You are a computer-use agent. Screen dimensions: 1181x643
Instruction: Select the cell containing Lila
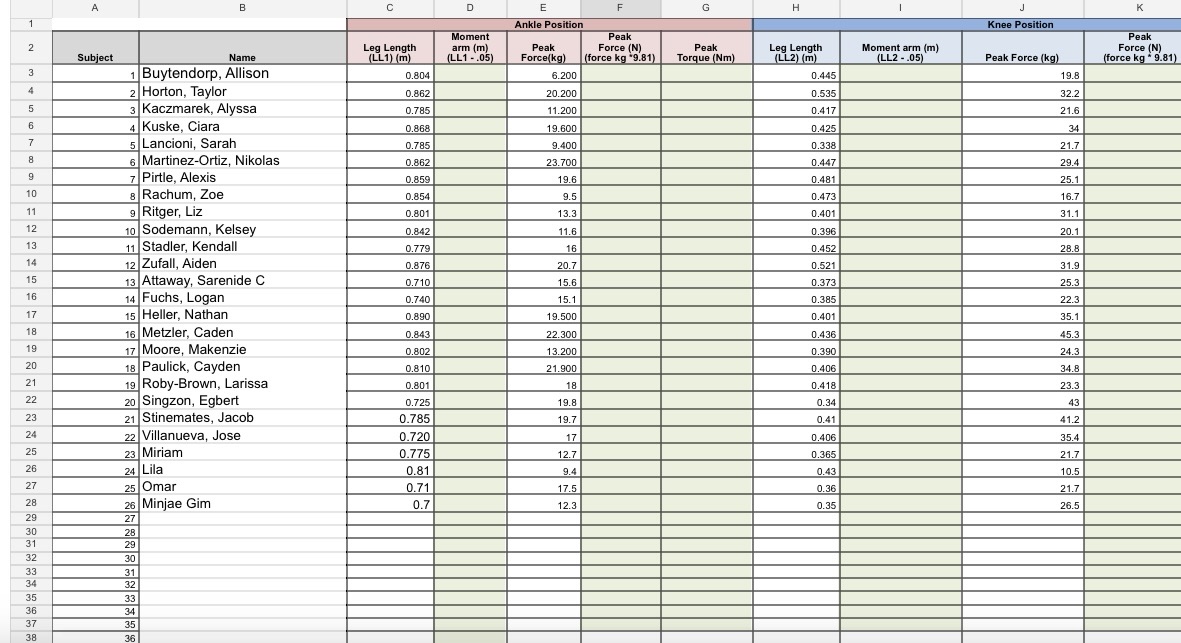click(243, 470)
